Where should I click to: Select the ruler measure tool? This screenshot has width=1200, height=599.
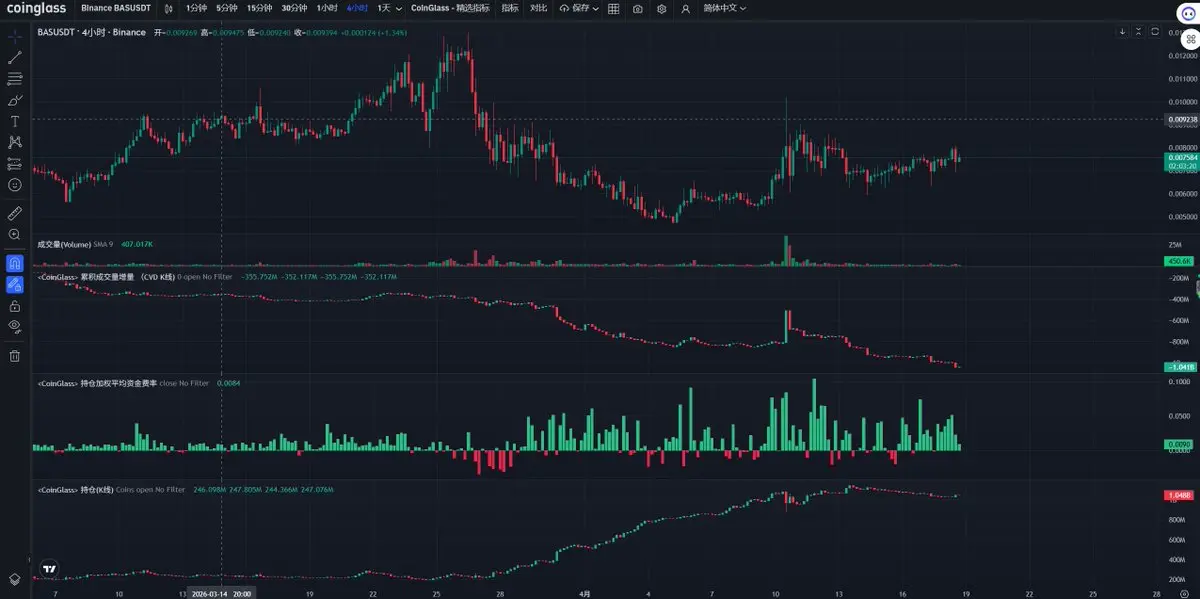[x=15, y=213]
